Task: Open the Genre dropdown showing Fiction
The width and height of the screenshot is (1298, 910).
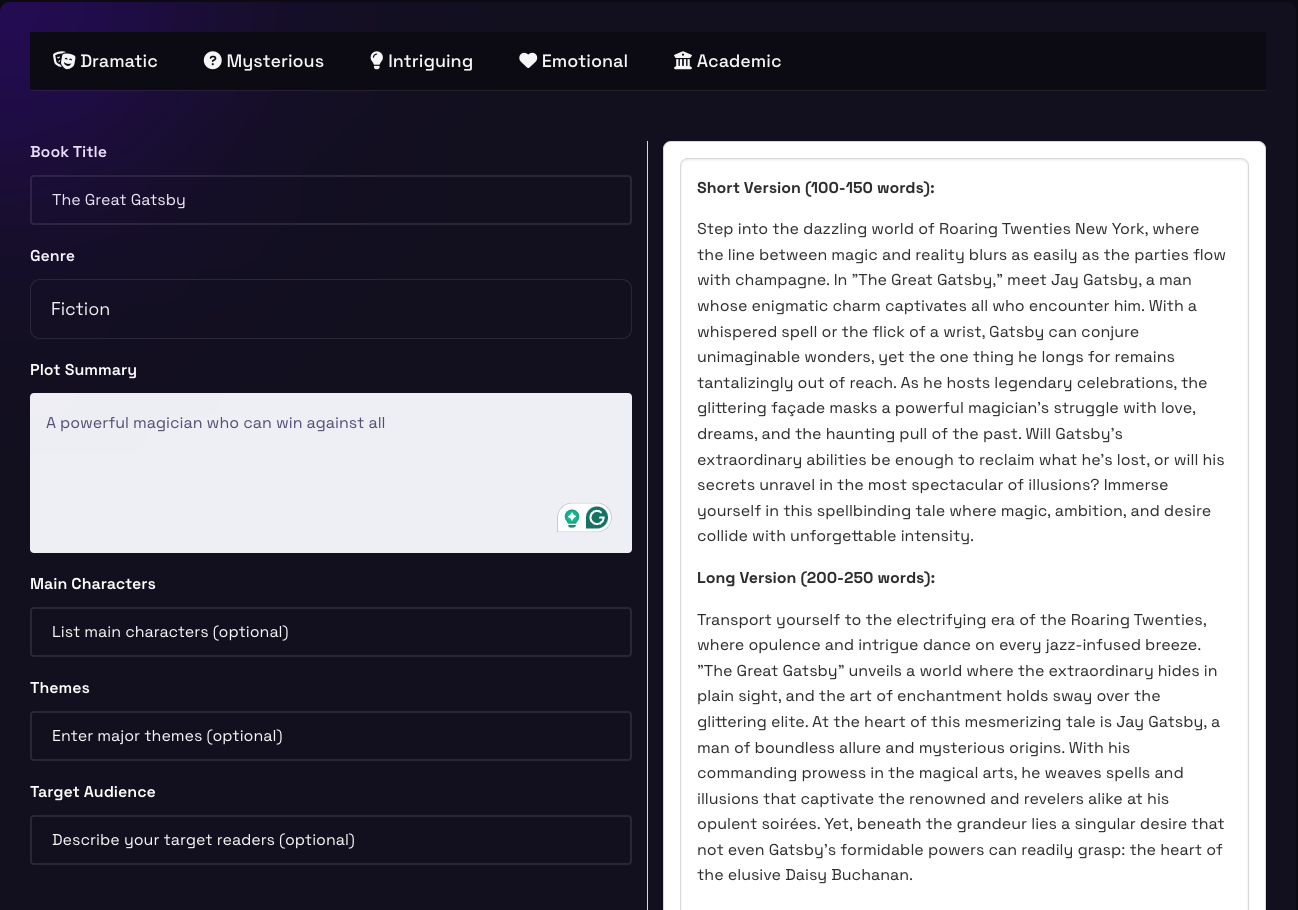Action: click(x=330, y=309)
